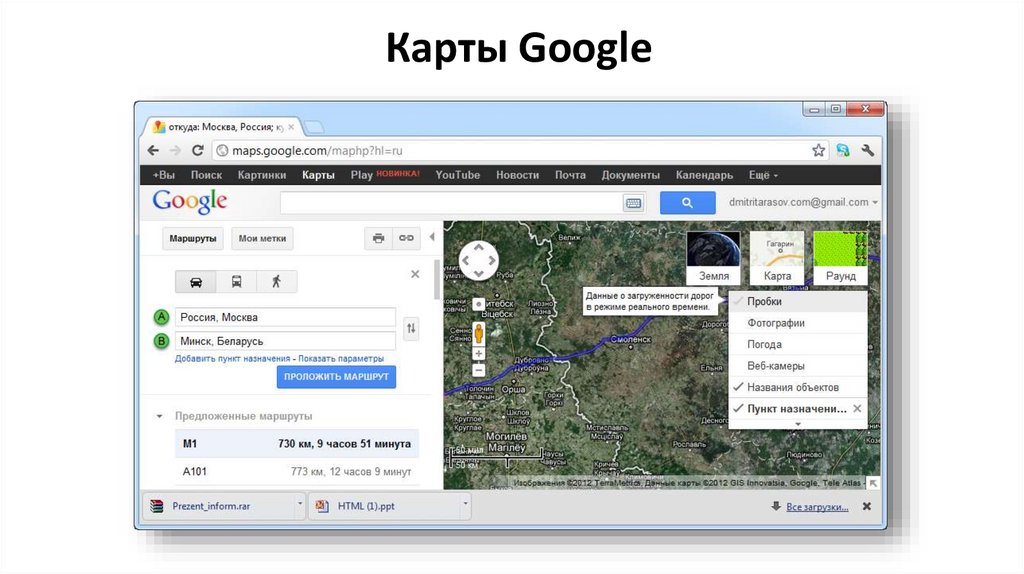This screenshot has height=574, width=1024.
Task: Pick up the orange Street View pegman
Action: 479,334
